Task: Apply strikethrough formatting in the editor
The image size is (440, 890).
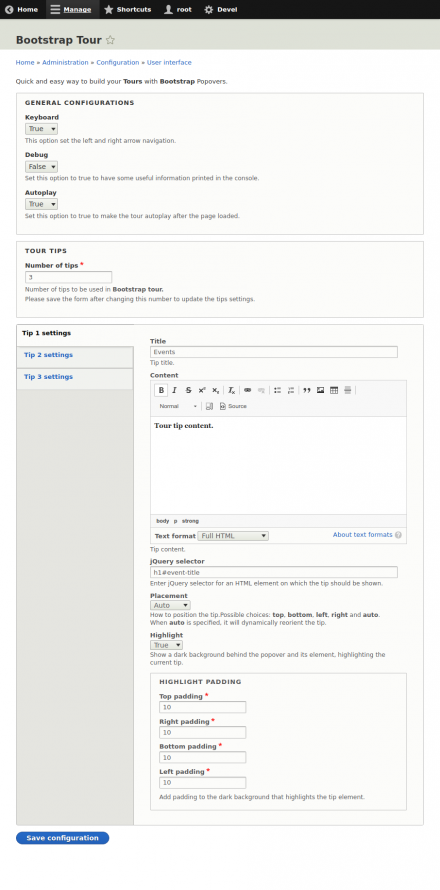Action: click(188, 390)
